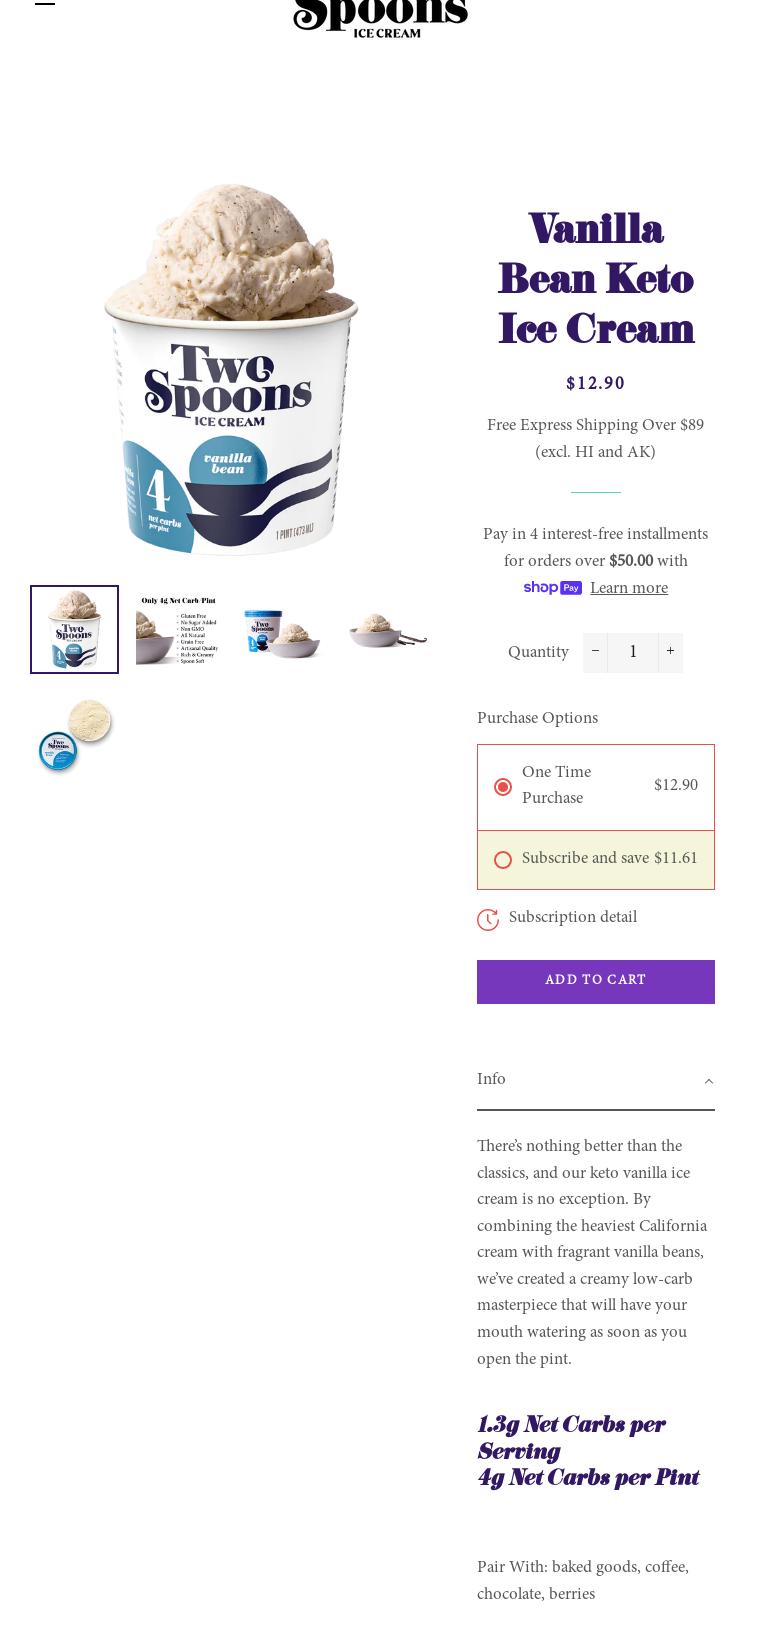Click the Shop Pay logo badge
The width and height of the screenshot is (770, 1626).
point(552,588)
